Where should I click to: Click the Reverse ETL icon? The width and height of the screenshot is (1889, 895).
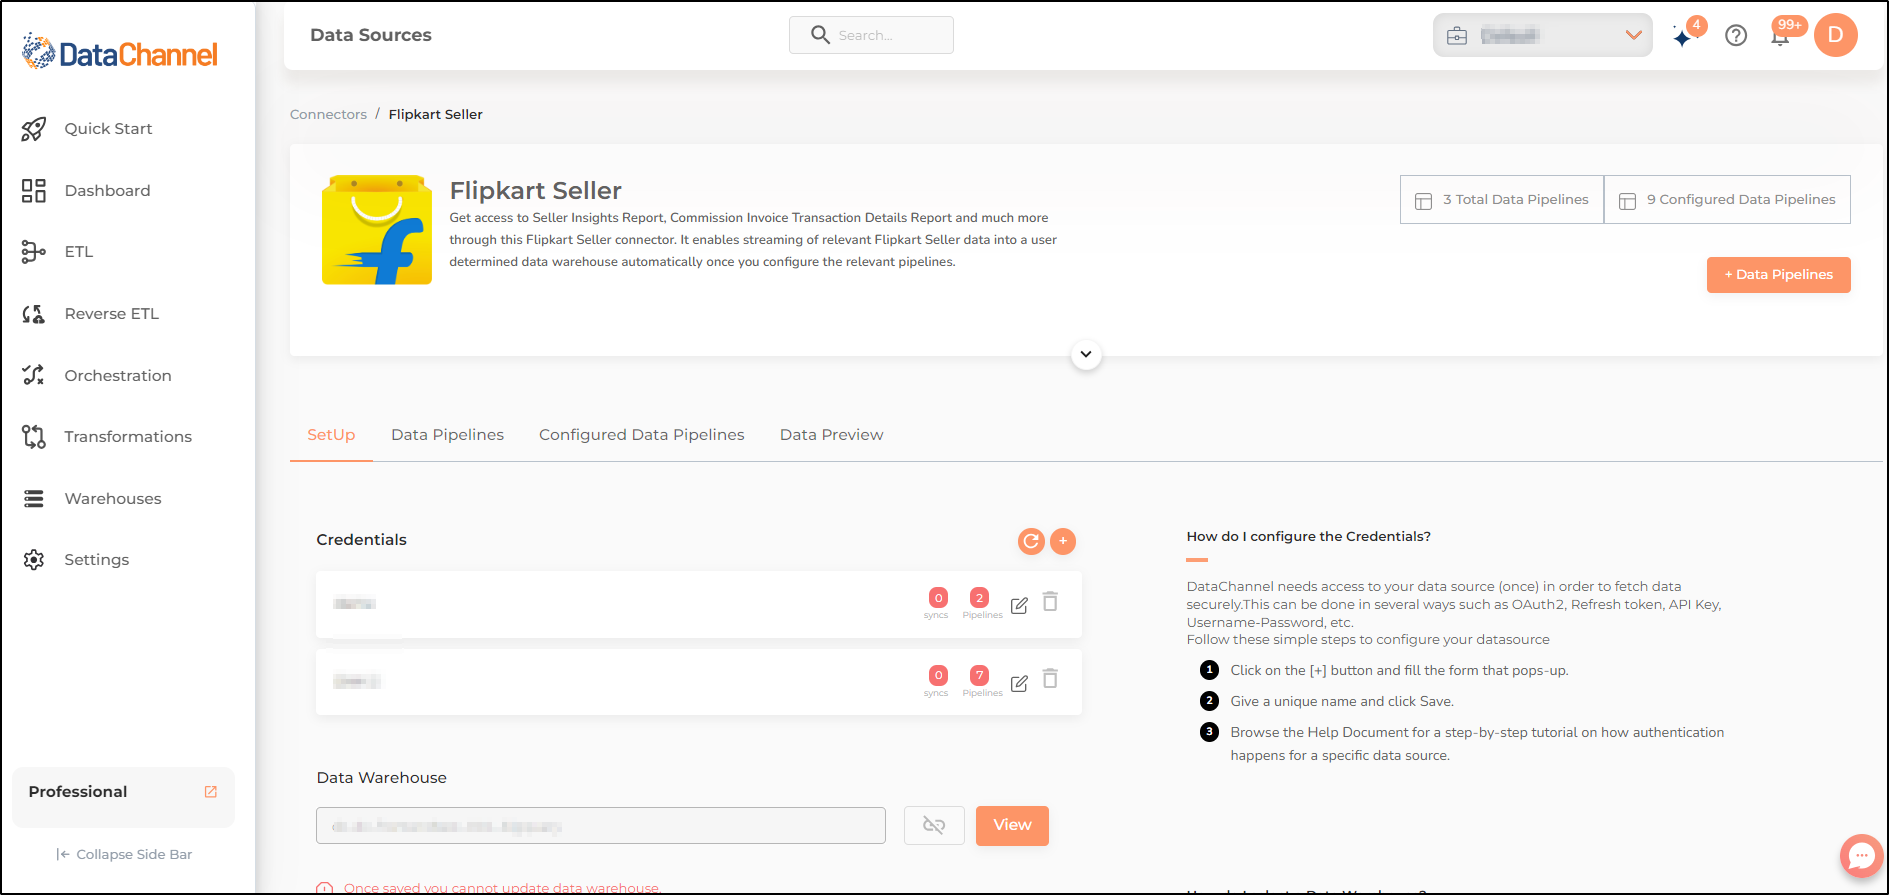click(x=34, y=314)
